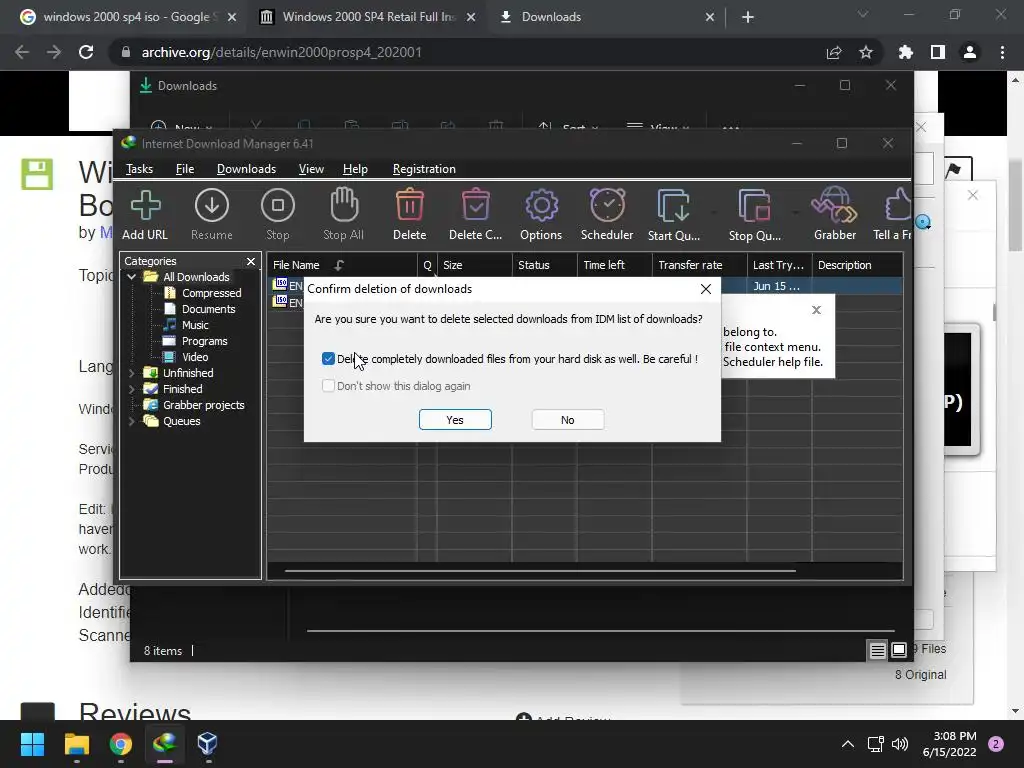Click the Start Queue toolbar icon
The image size is (1024, 768).
674,214
